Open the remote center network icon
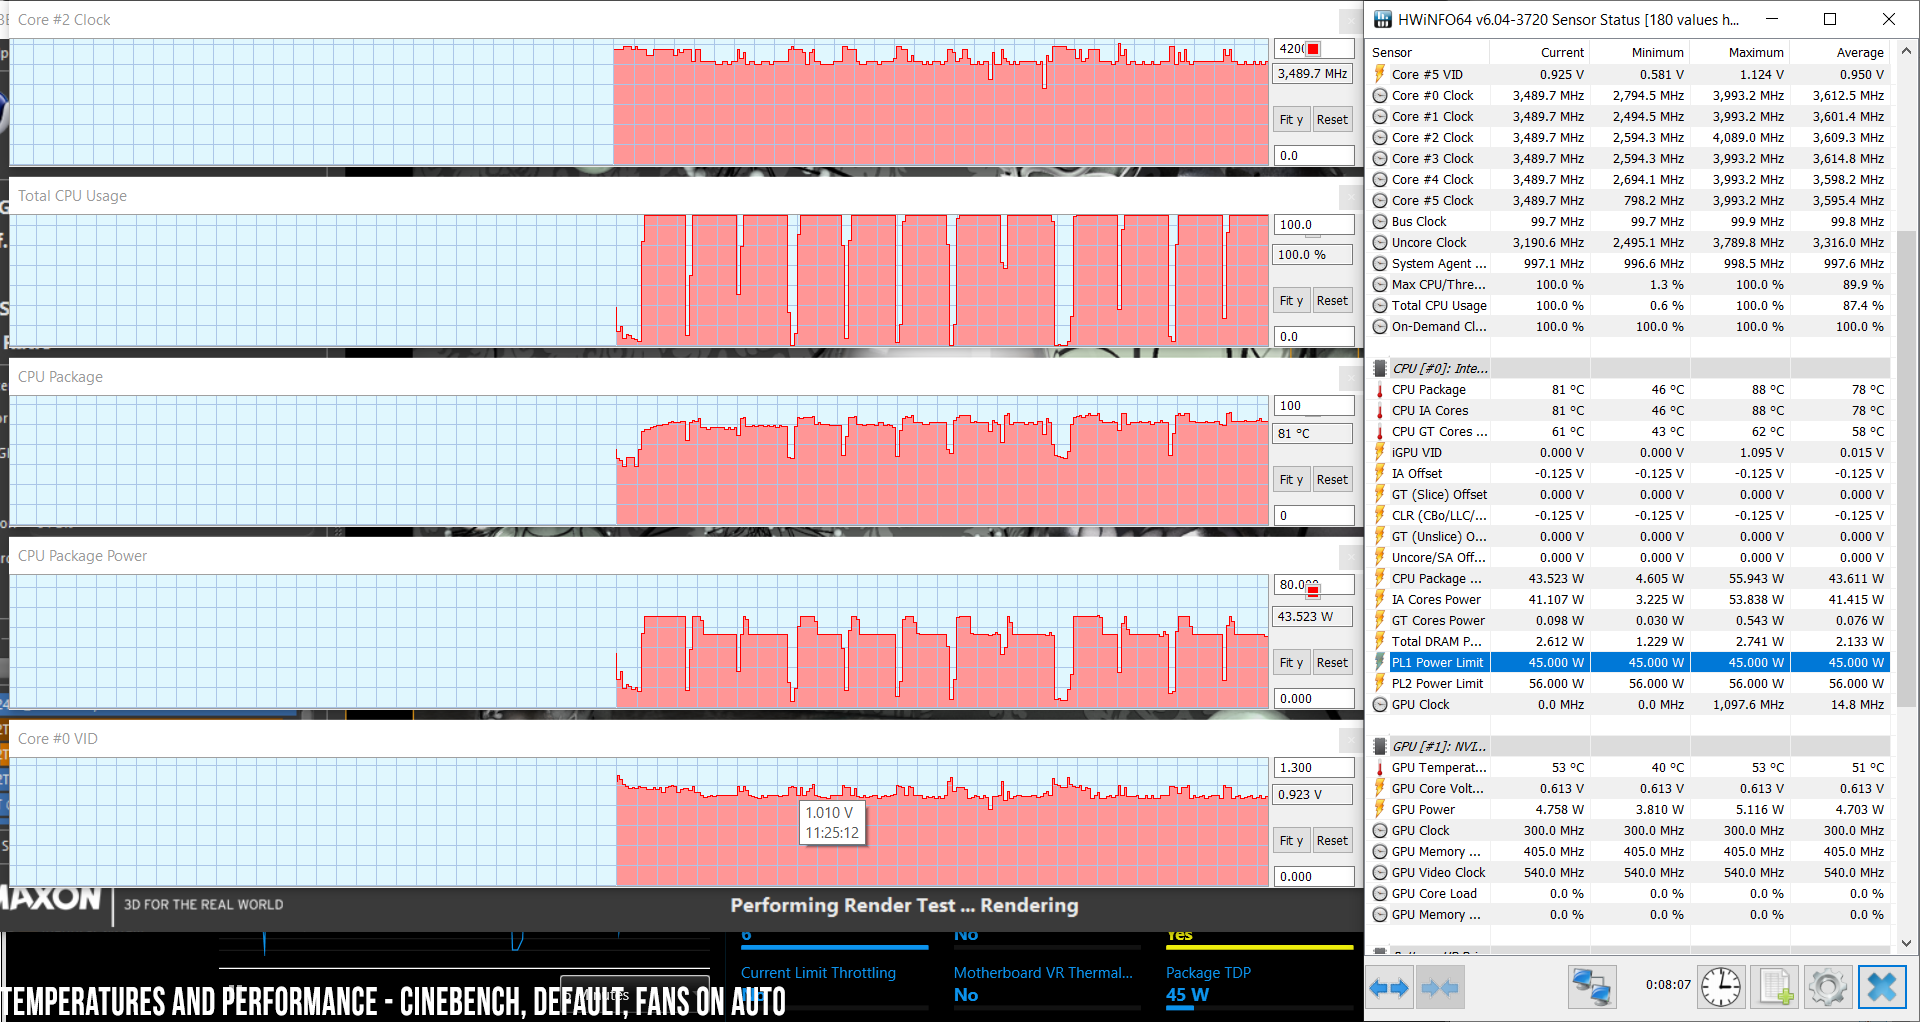 (1591, 988)
